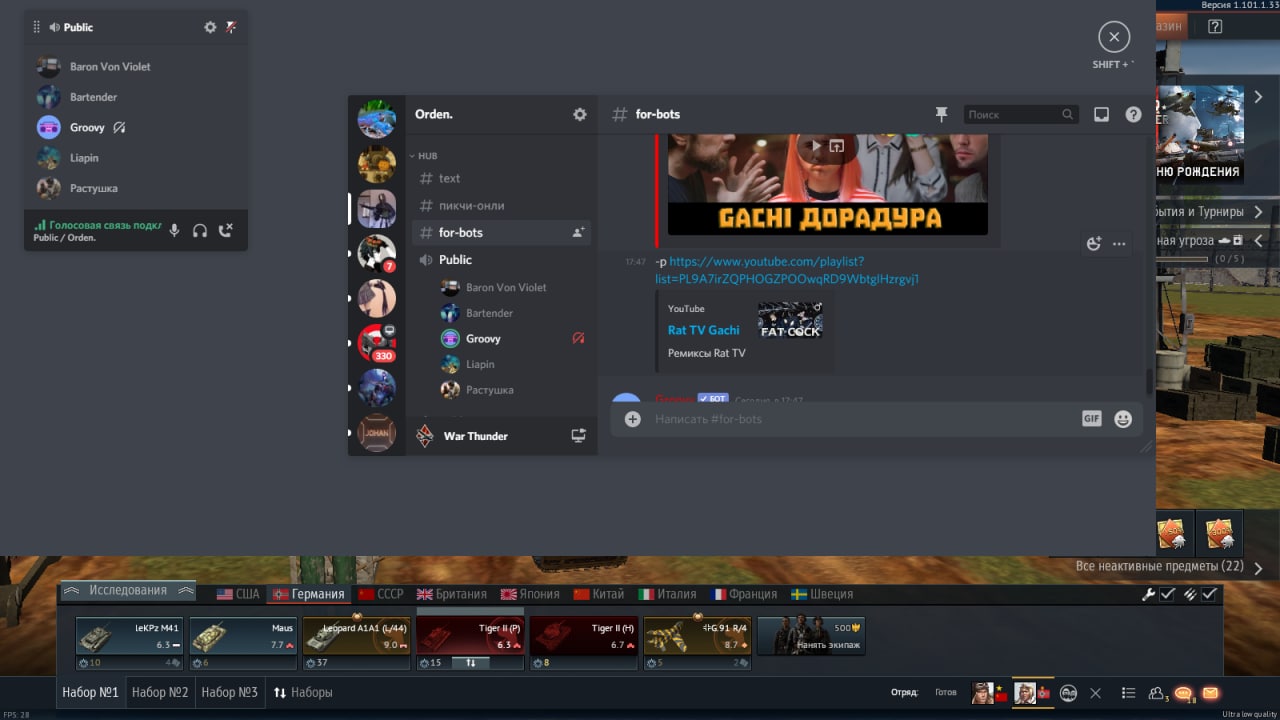Select the Британия nation tab

pos(452,594)
